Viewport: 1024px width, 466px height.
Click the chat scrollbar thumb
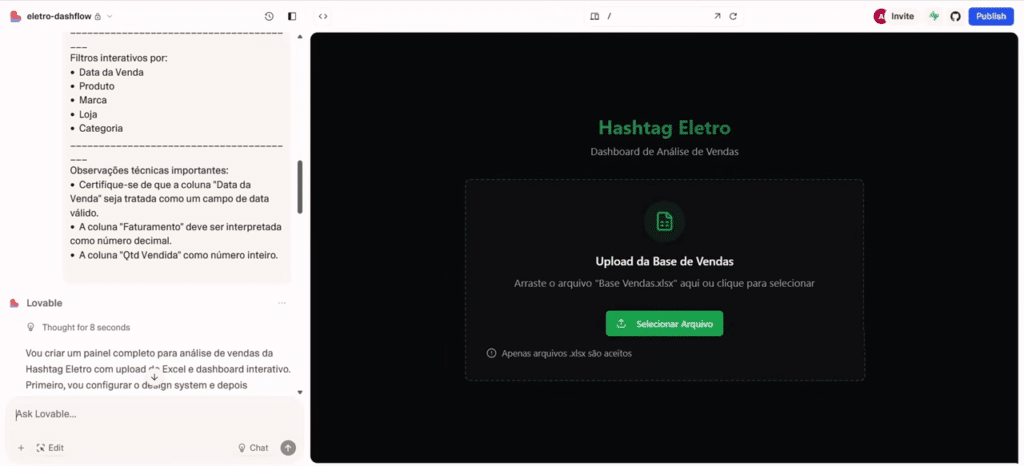300,187
